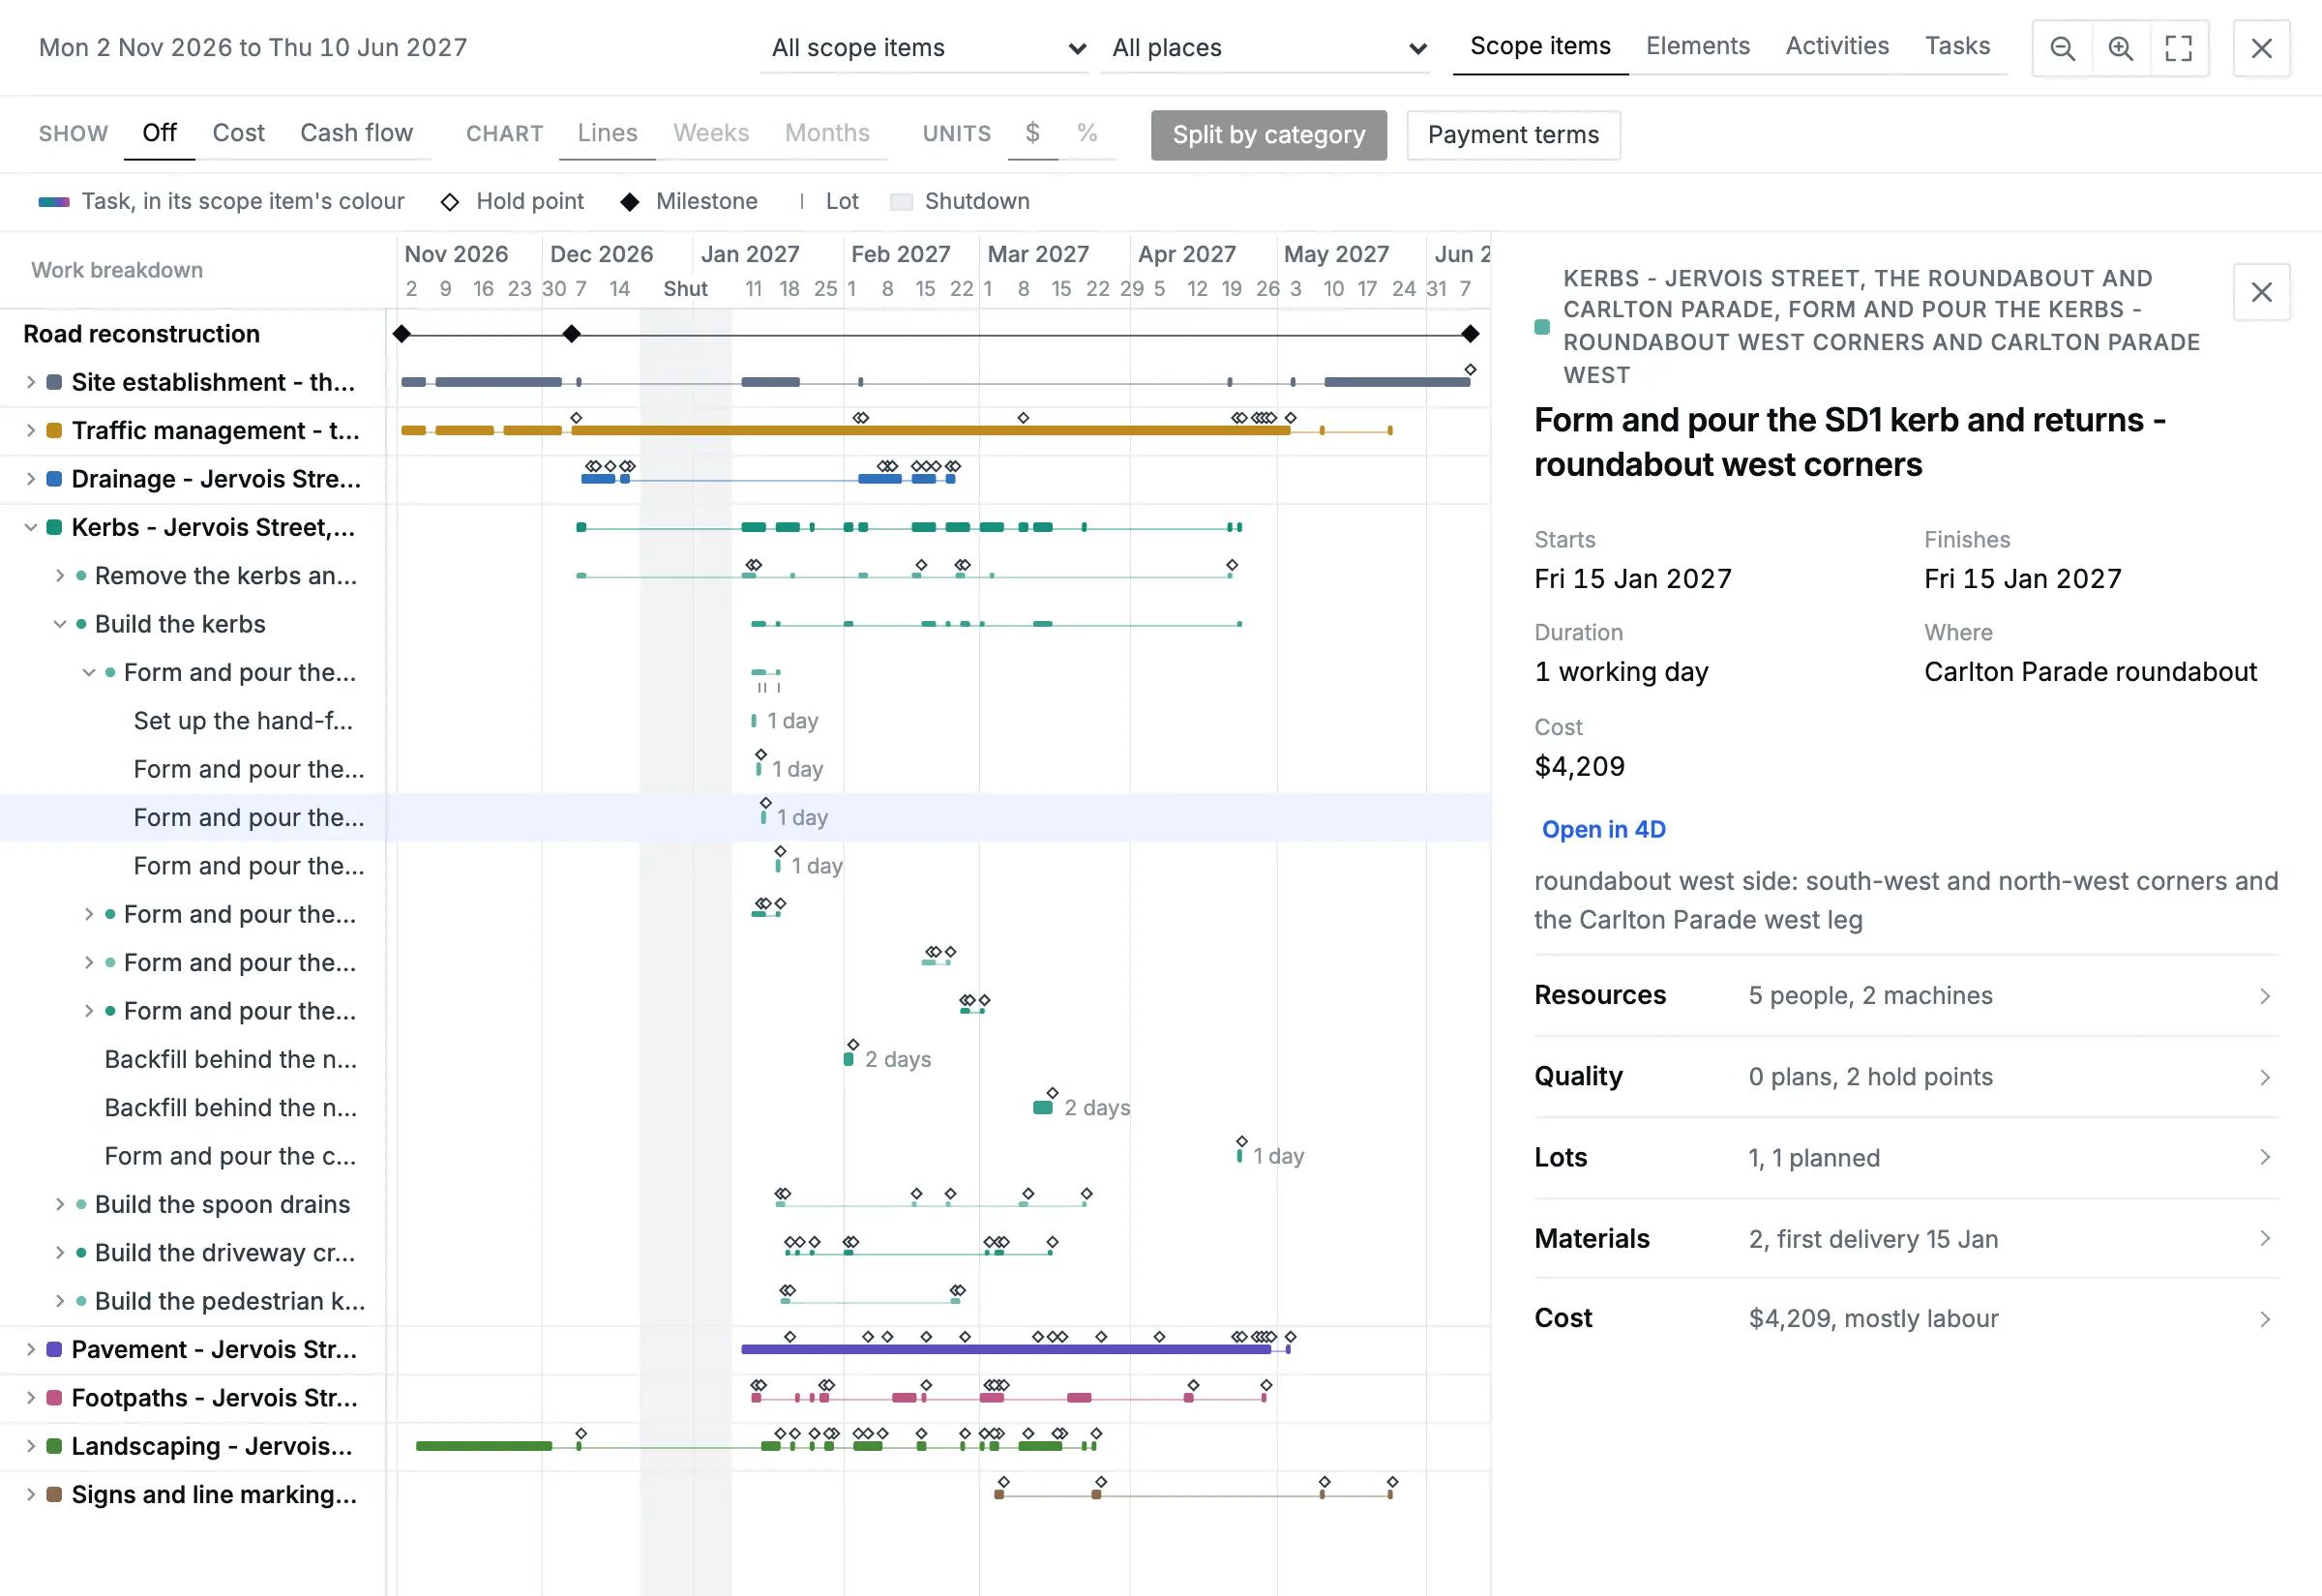Select Months chart mode

click(827, 133)
